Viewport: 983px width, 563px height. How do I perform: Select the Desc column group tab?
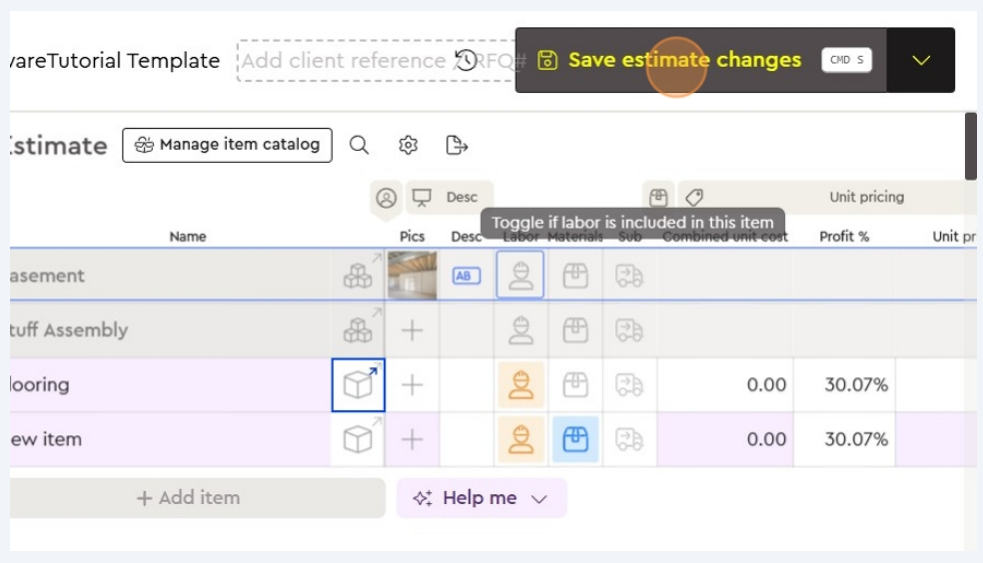coord(449,197)
